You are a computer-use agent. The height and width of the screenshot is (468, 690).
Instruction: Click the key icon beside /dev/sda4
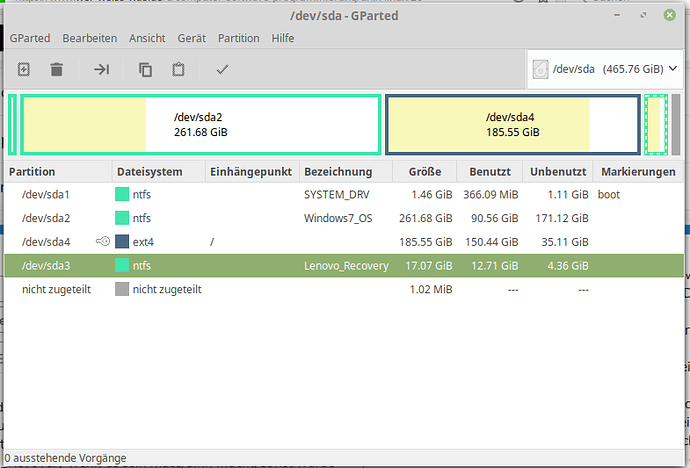[103, 241]
